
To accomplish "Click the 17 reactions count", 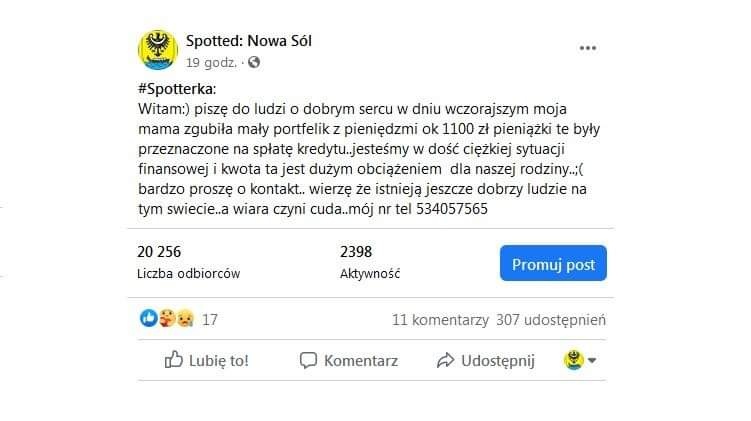I will 210,319.
